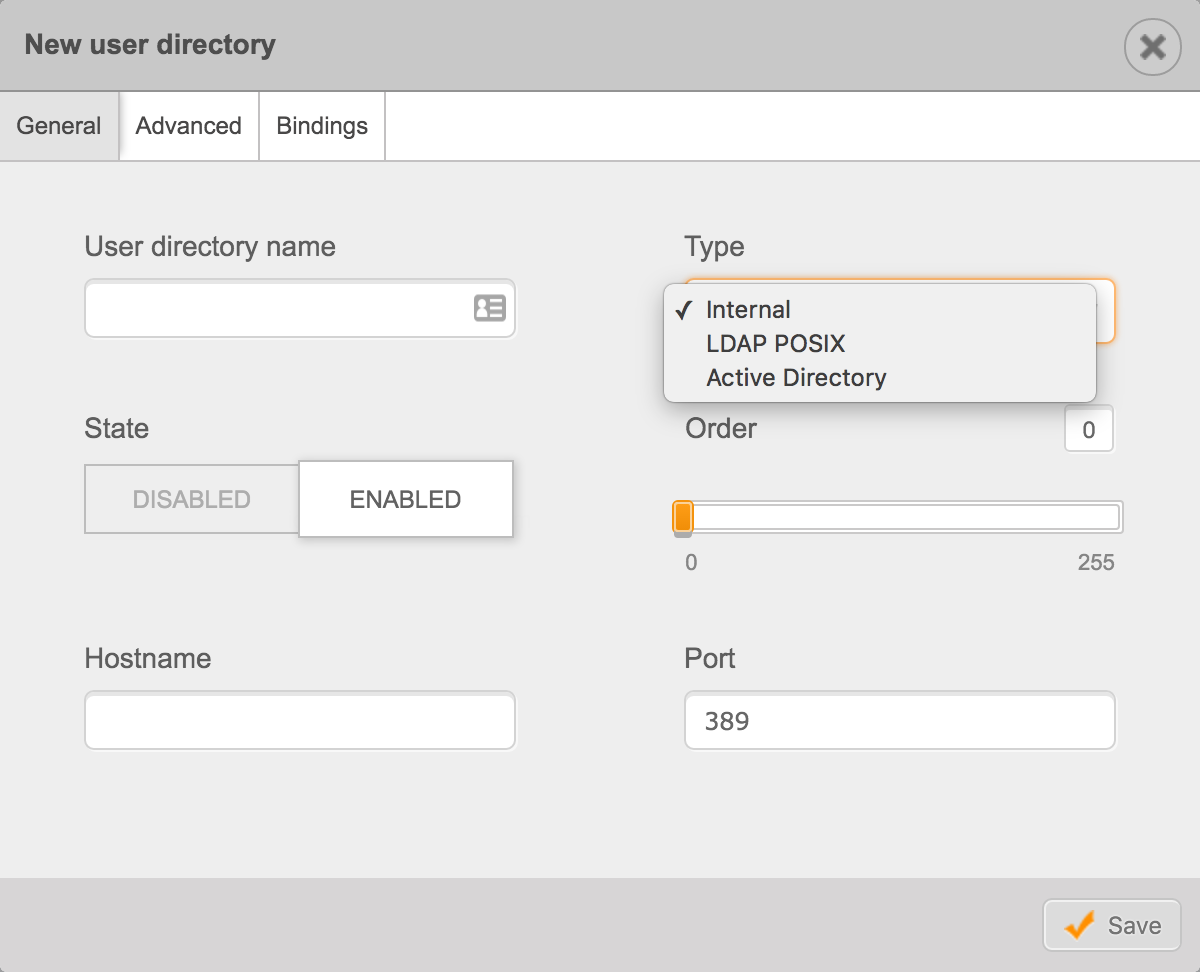Click the 255 maximum label below slider
The image size is (1200, 972).
(x=1095, y=562)
